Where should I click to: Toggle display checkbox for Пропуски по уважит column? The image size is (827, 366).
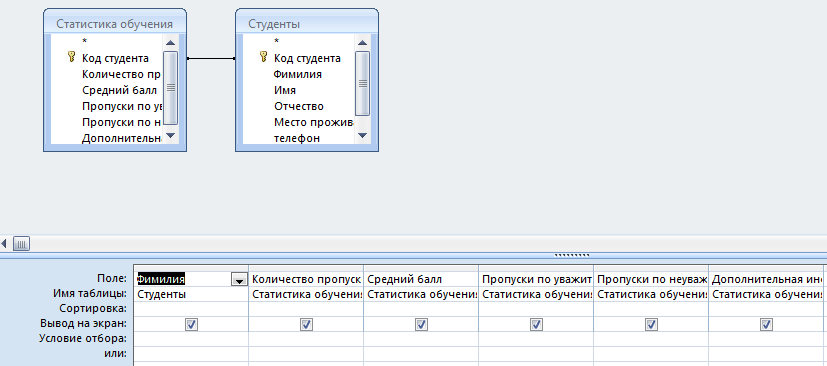point(536,324)
